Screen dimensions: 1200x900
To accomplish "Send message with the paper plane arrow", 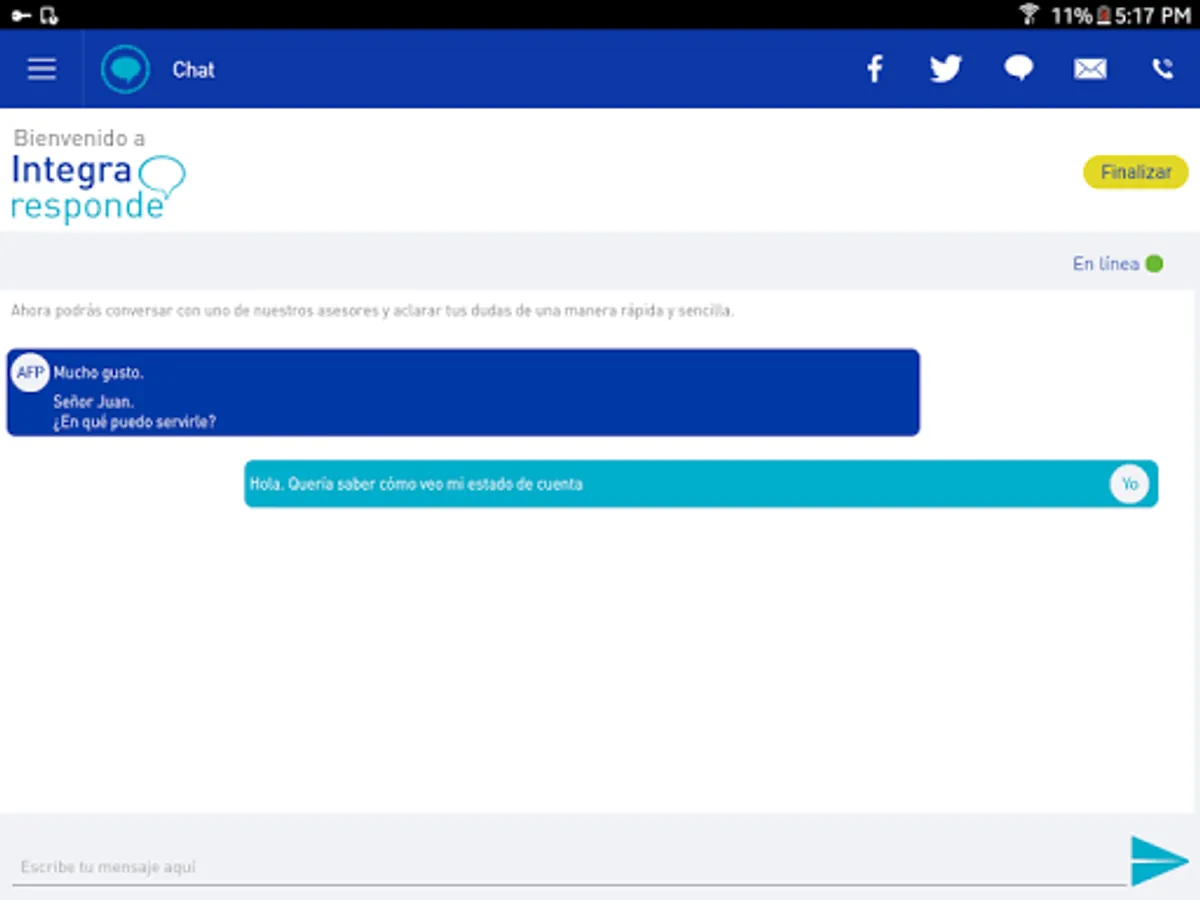I will 1160,861.
